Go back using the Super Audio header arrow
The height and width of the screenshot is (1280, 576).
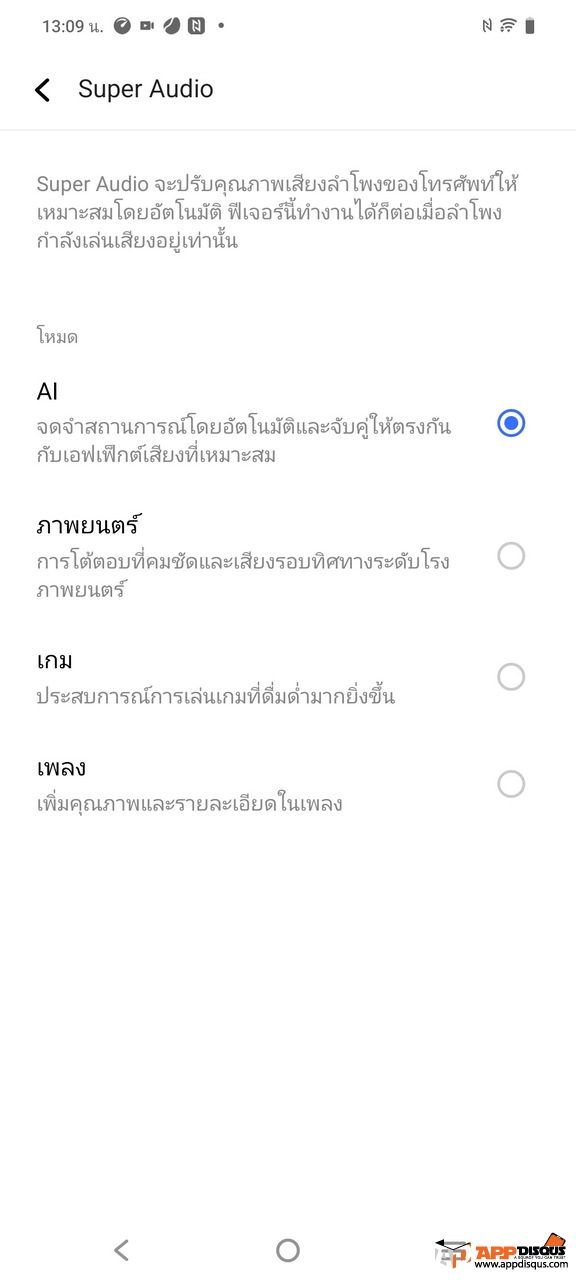42,90
